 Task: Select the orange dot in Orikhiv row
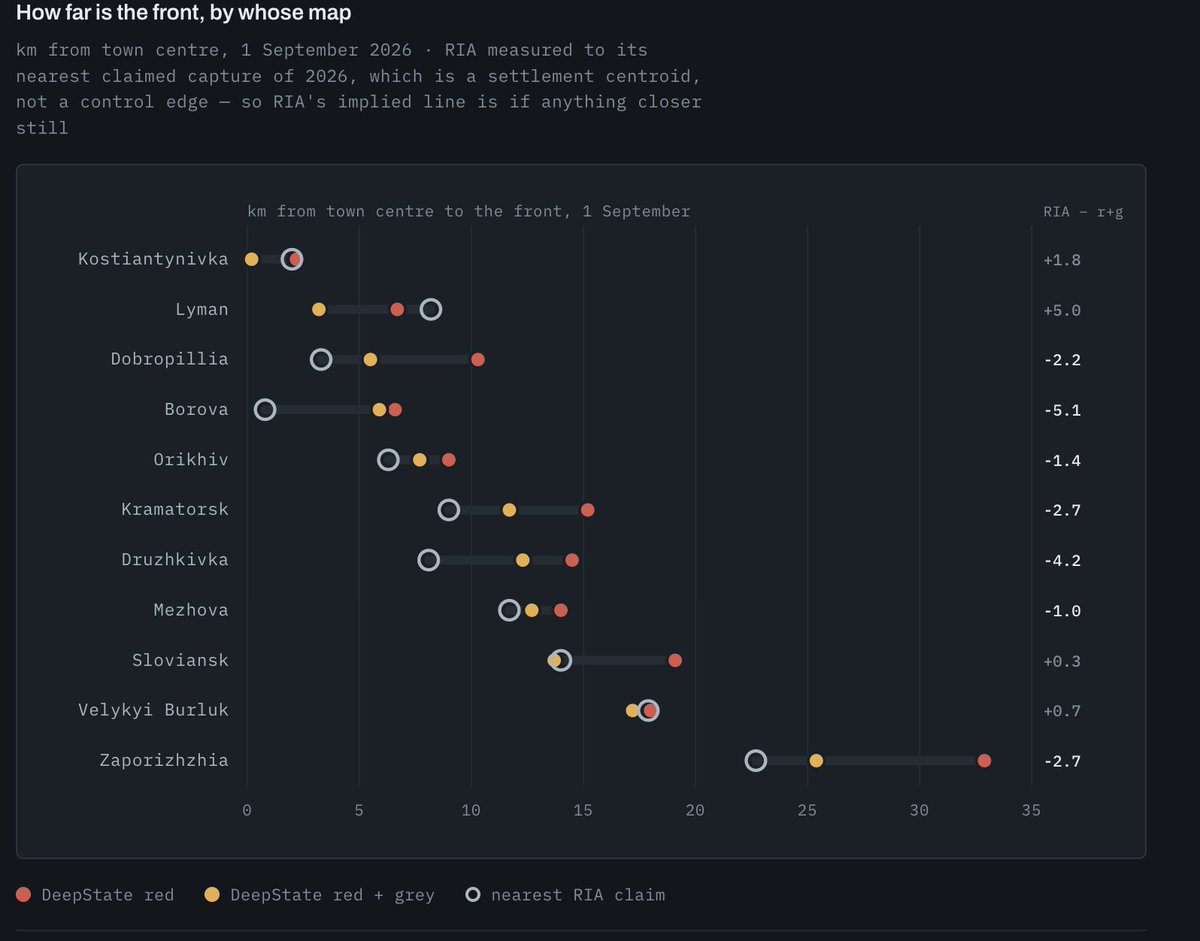click(419, 460)
